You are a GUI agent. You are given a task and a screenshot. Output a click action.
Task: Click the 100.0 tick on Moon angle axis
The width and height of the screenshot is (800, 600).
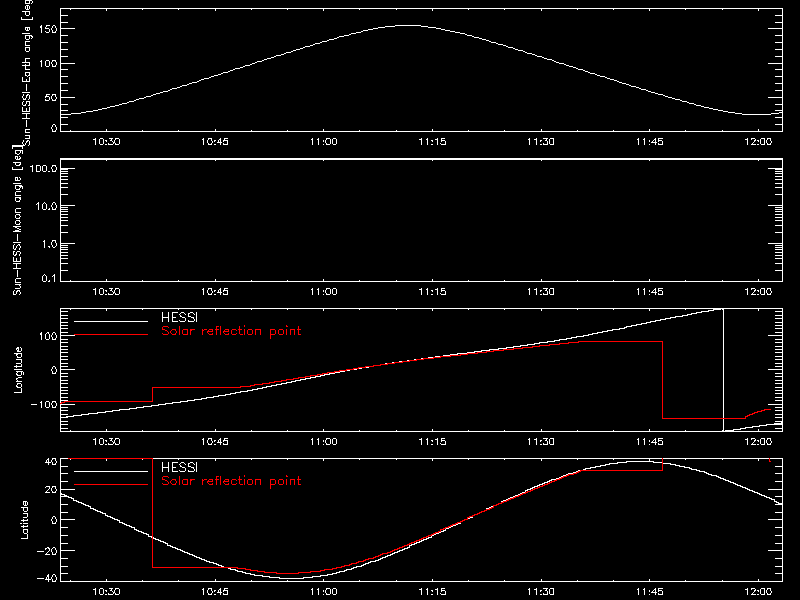click(43, 168)
